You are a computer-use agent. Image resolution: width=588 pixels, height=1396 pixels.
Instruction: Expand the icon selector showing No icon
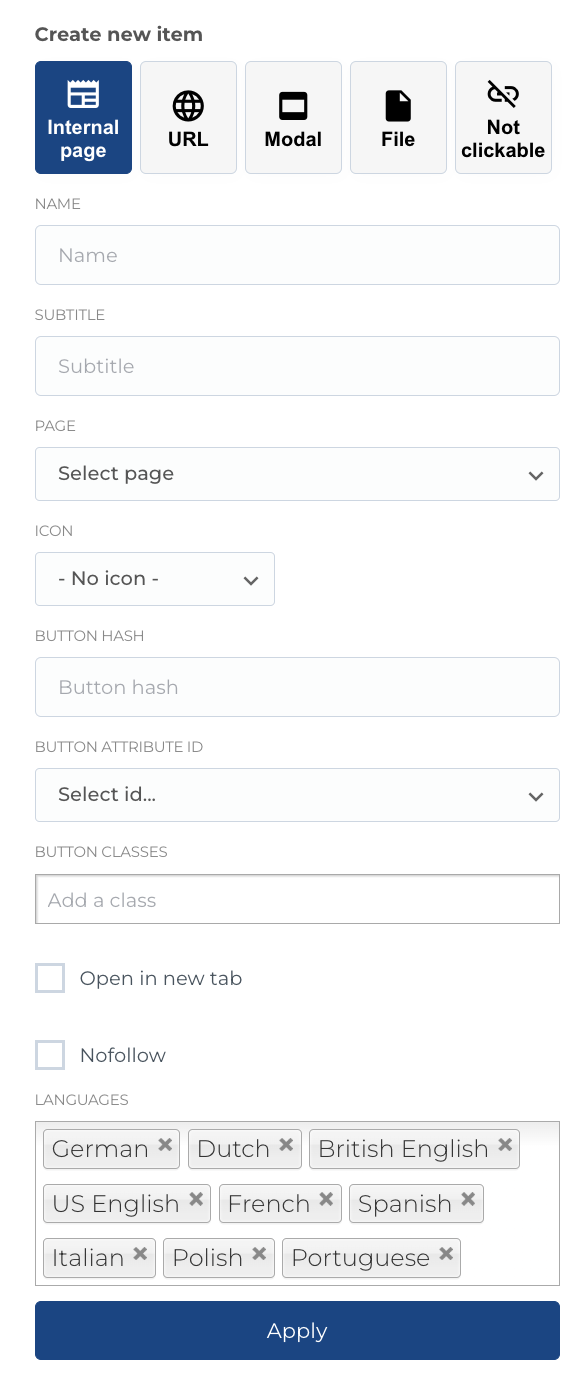coord(155,579)
